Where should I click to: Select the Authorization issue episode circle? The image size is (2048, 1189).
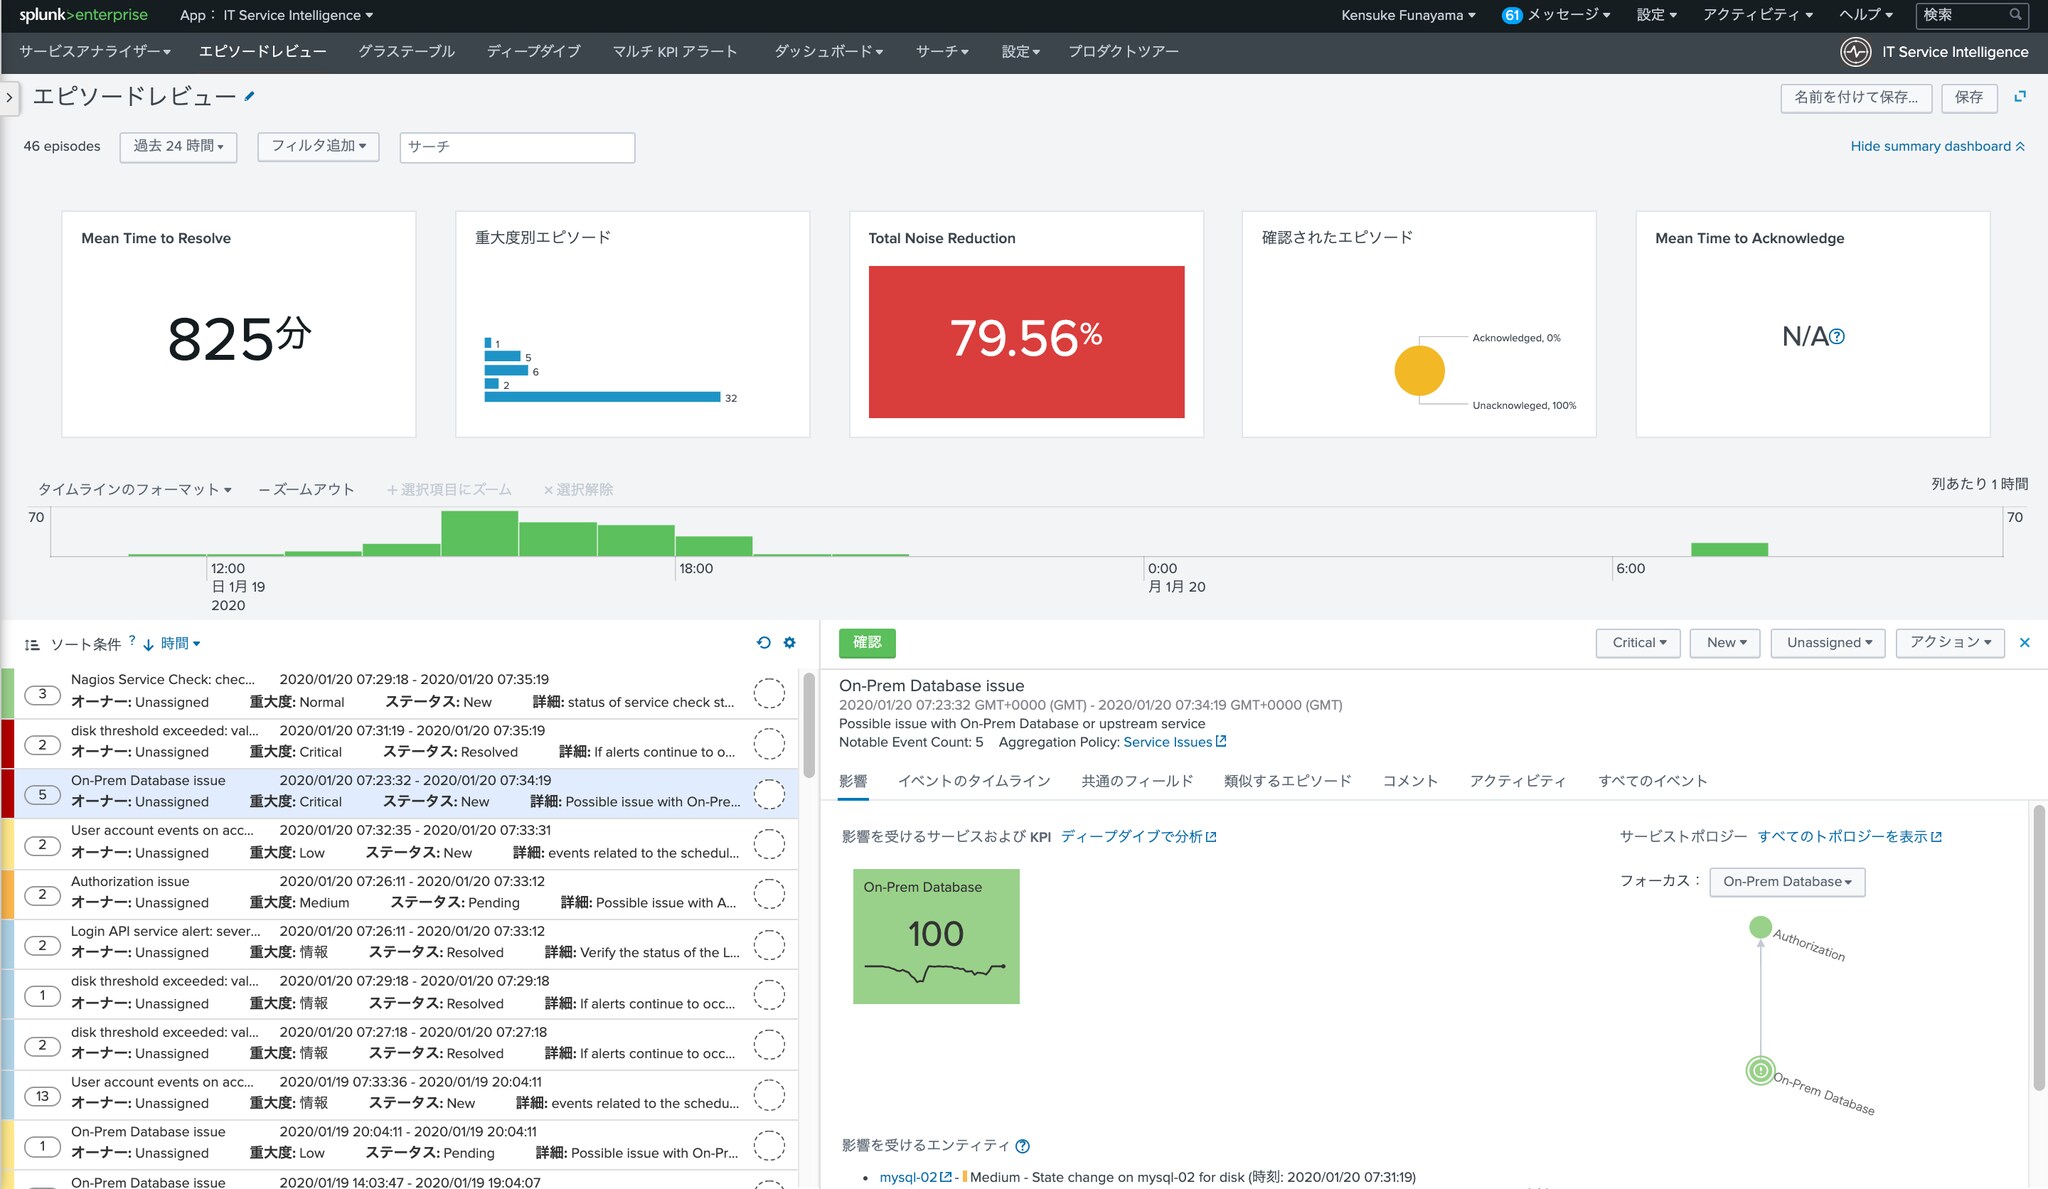tap(768, 893)
